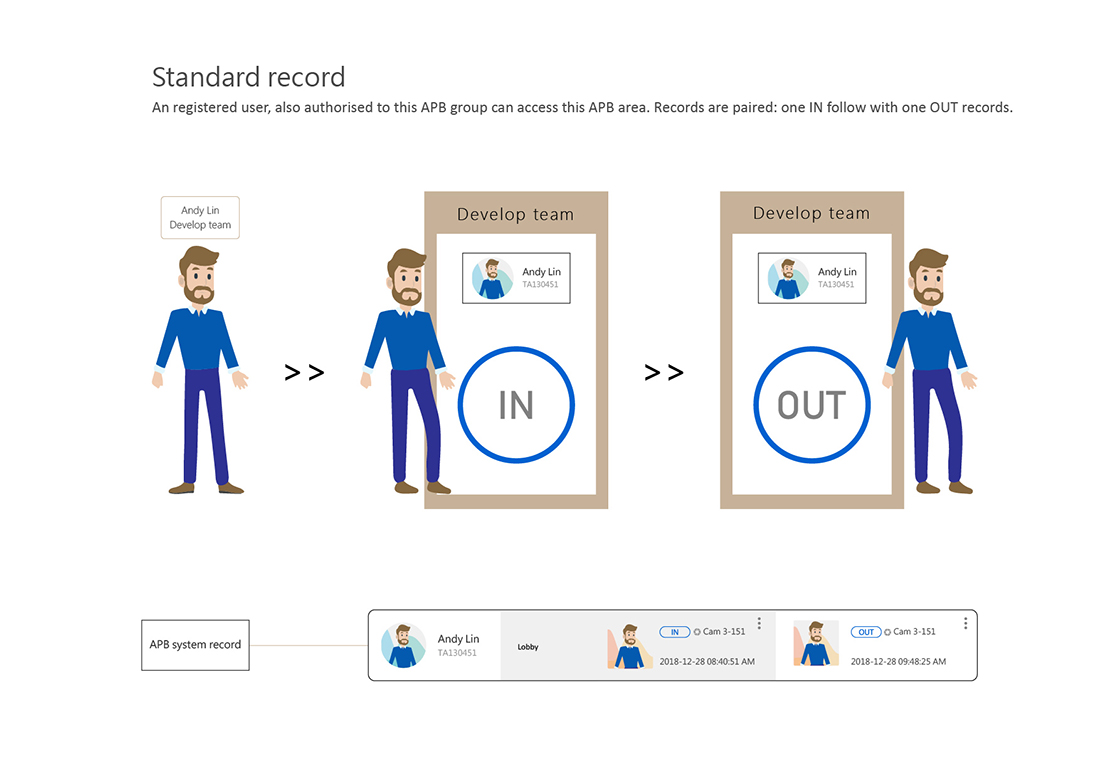Click the OUT record snapshot thumbnail
This screenshot has width=1100, height=778.
click(816, 644)
